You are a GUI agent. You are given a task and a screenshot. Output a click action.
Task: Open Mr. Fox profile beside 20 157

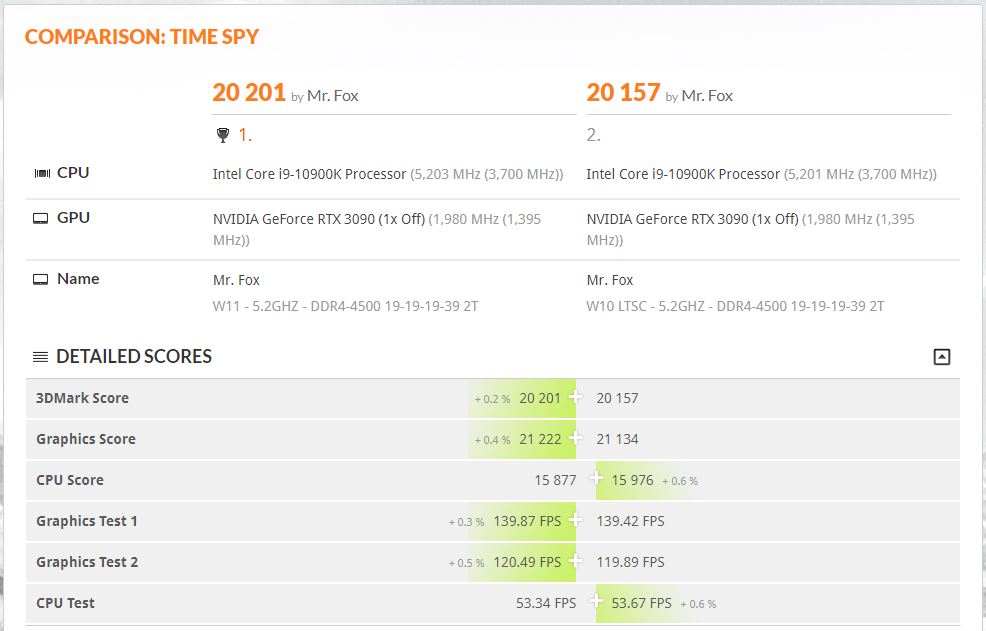pyautogui.click(x=707, y=96)
